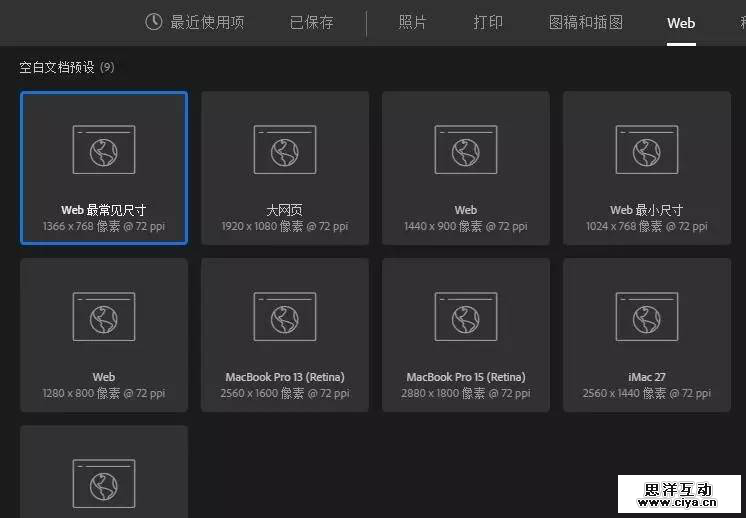Choose the iMac 27 preset icon
The height and width of the screenshot is (518, 746).
[647, 317]
